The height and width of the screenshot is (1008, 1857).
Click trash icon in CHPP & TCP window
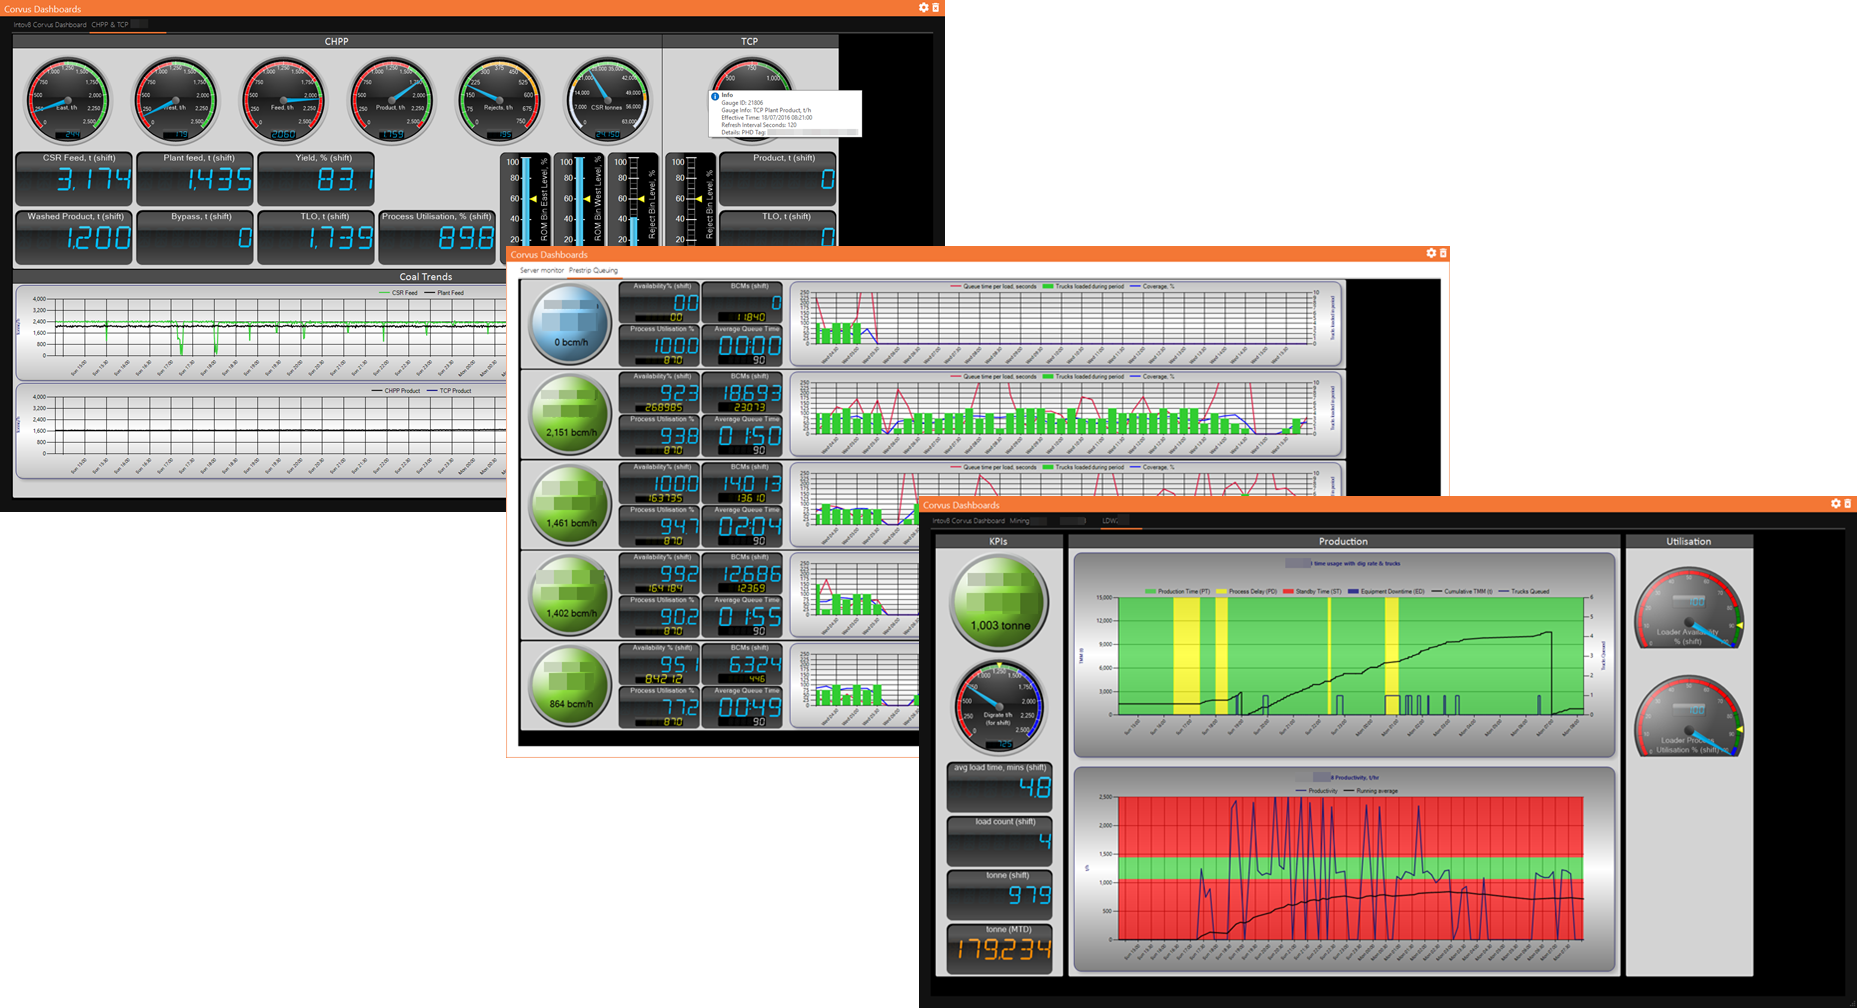tap(936, 8)
